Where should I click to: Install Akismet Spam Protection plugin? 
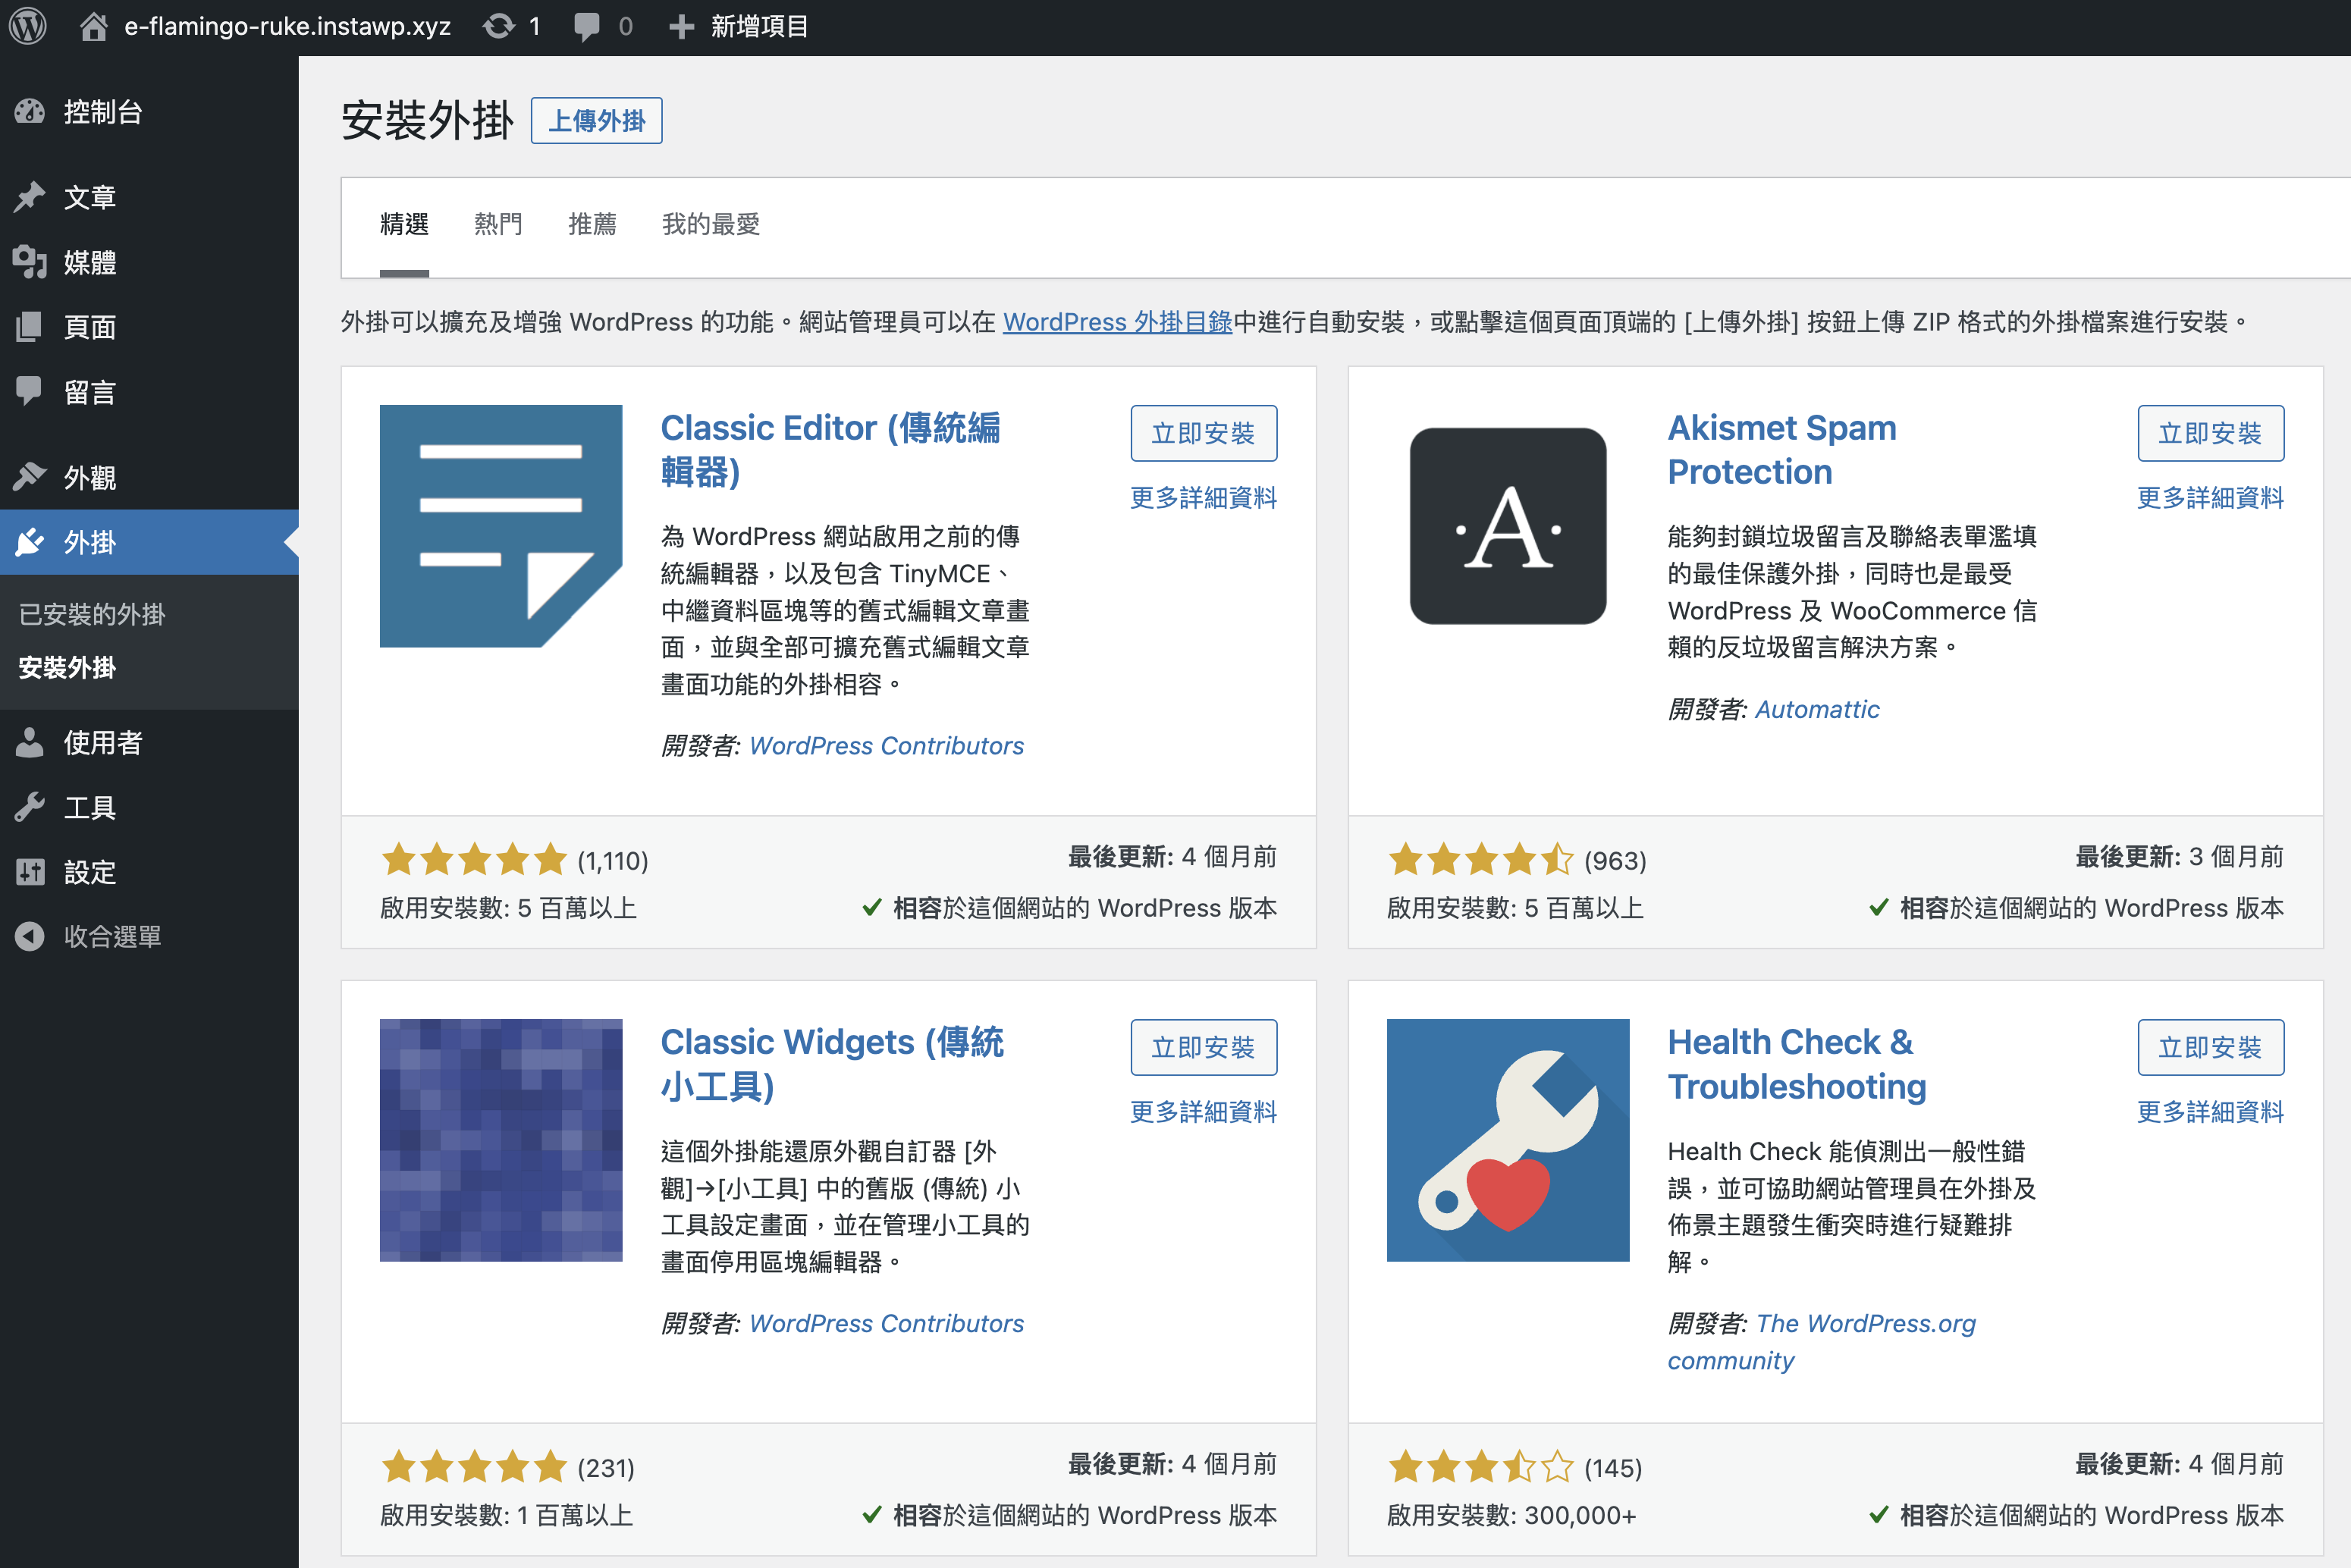2209,433
